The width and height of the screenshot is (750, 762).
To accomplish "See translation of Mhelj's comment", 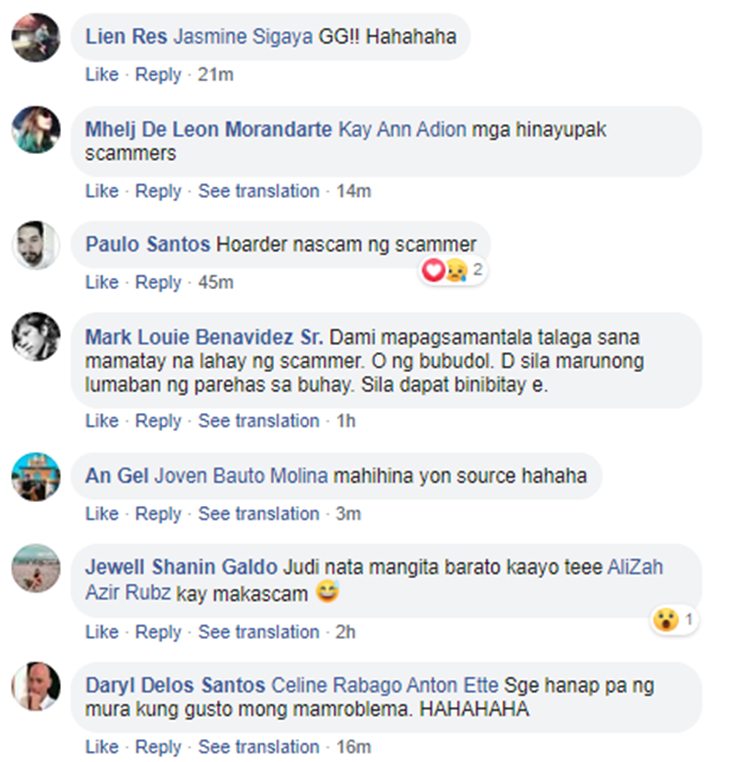I will pos(259,191).
